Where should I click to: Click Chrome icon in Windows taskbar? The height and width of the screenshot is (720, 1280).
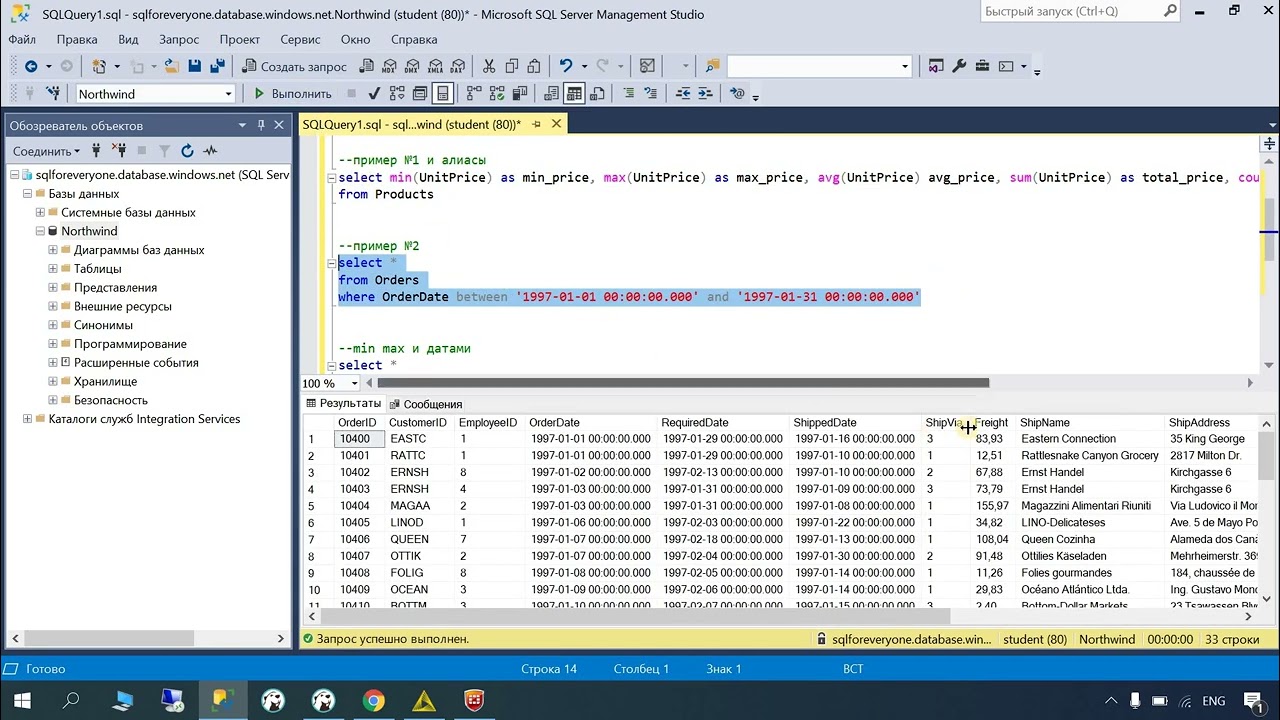pos(373,700)
